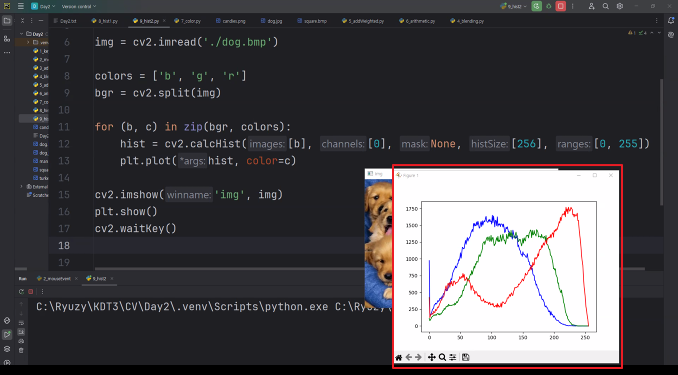Screen dimensions: 678x375
Task: Open the Project panel options dots
Action: 32,21
